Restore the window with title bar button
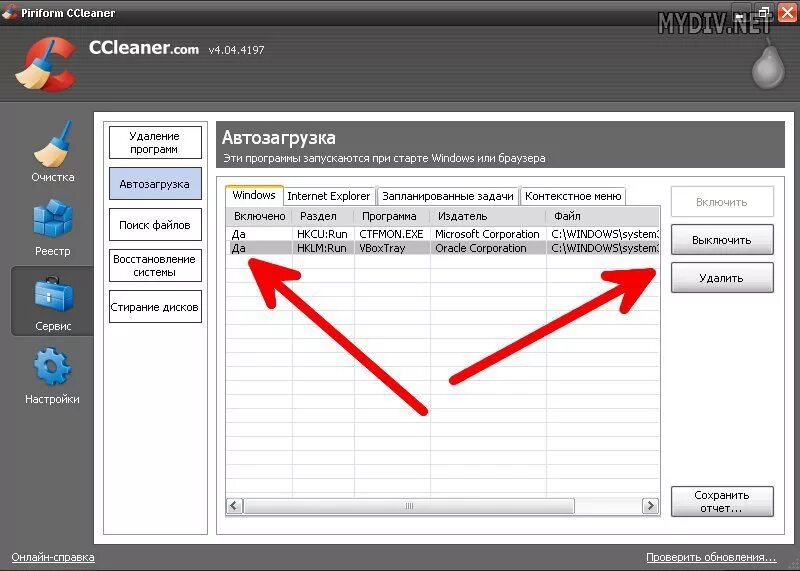 pyautogui.click(x=763, y=12)
